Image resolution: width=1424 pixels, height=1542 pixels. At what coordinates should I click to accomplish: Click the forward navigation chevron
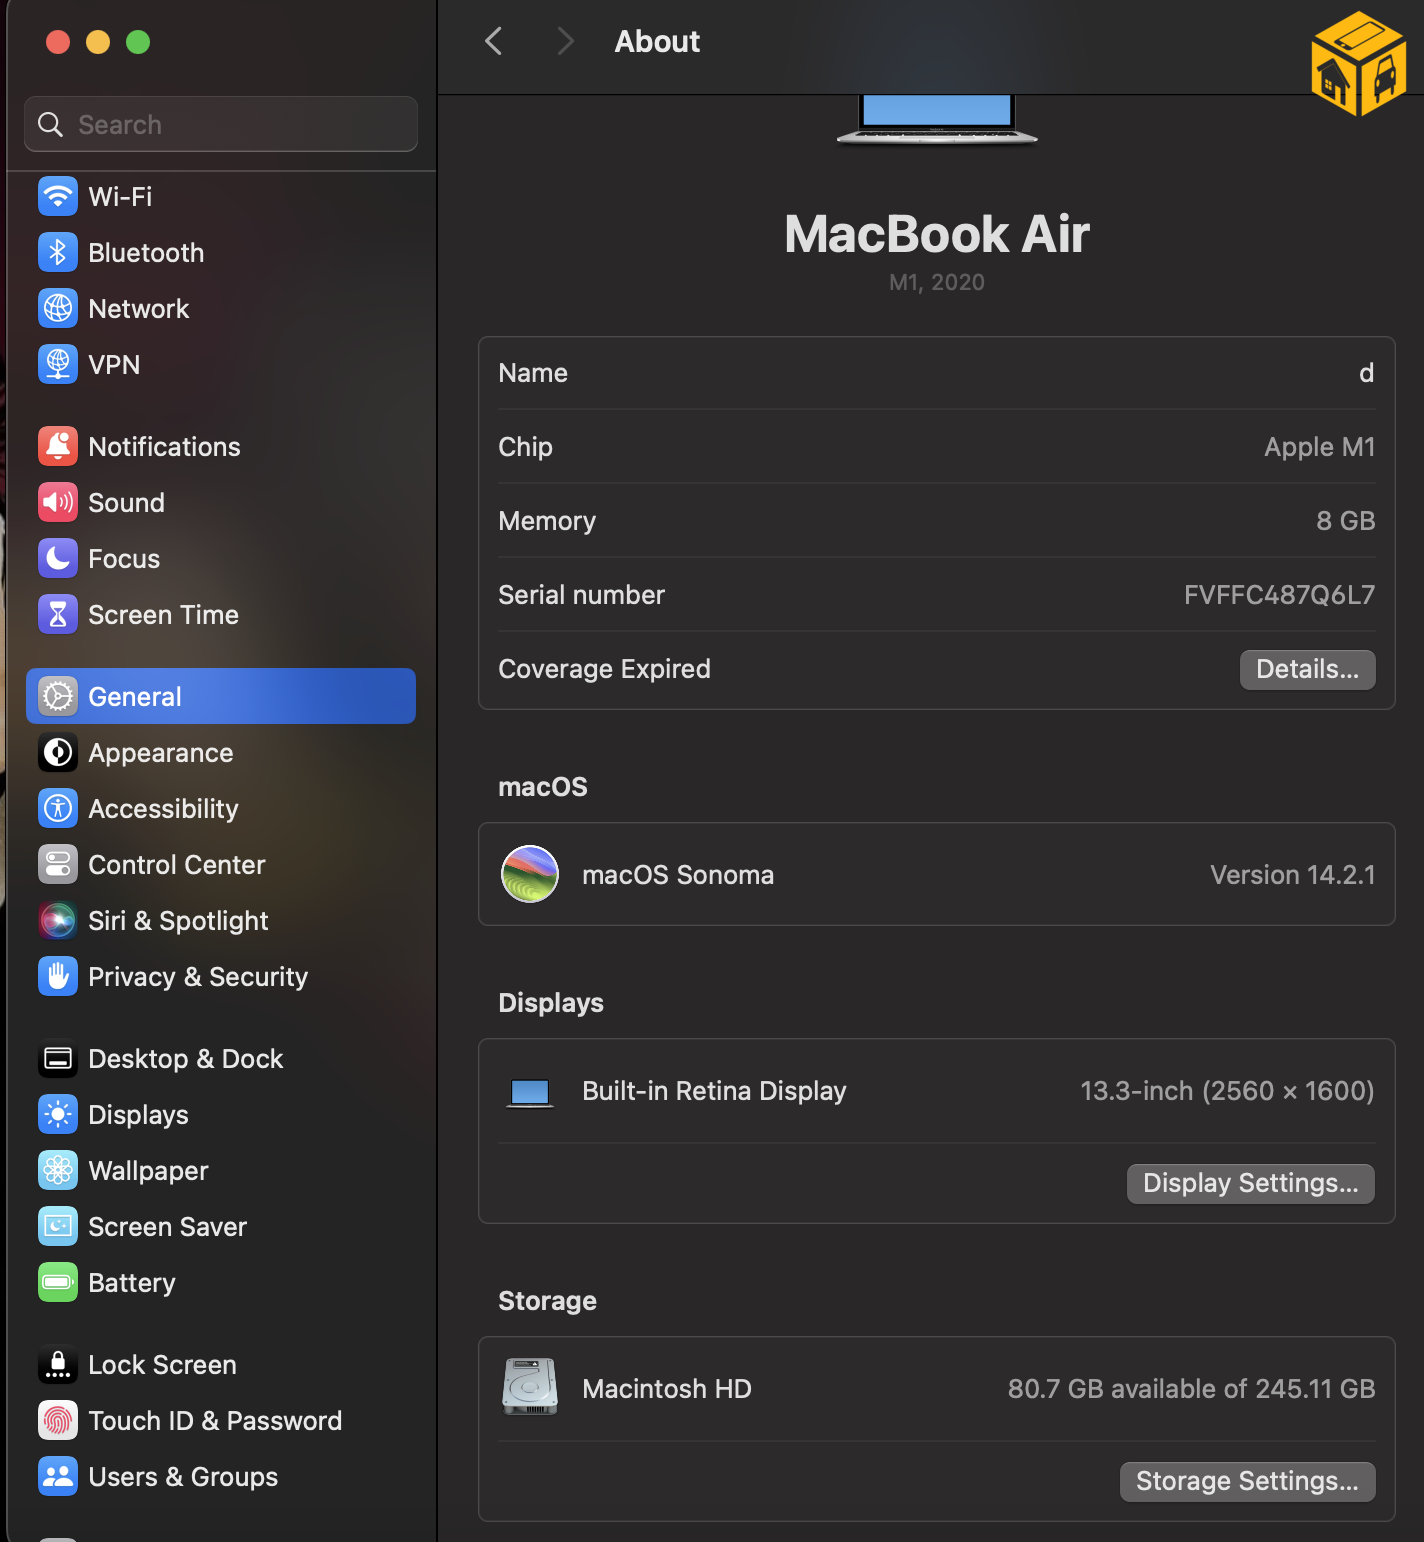565,41
